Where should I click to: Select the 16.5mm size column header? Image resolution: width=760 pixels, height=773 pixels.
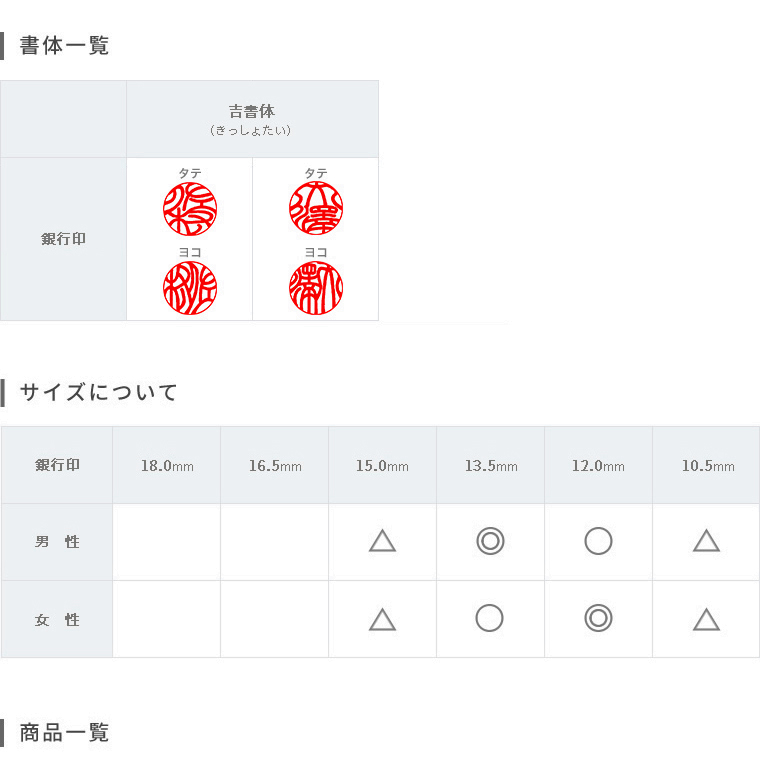(275, 465)
